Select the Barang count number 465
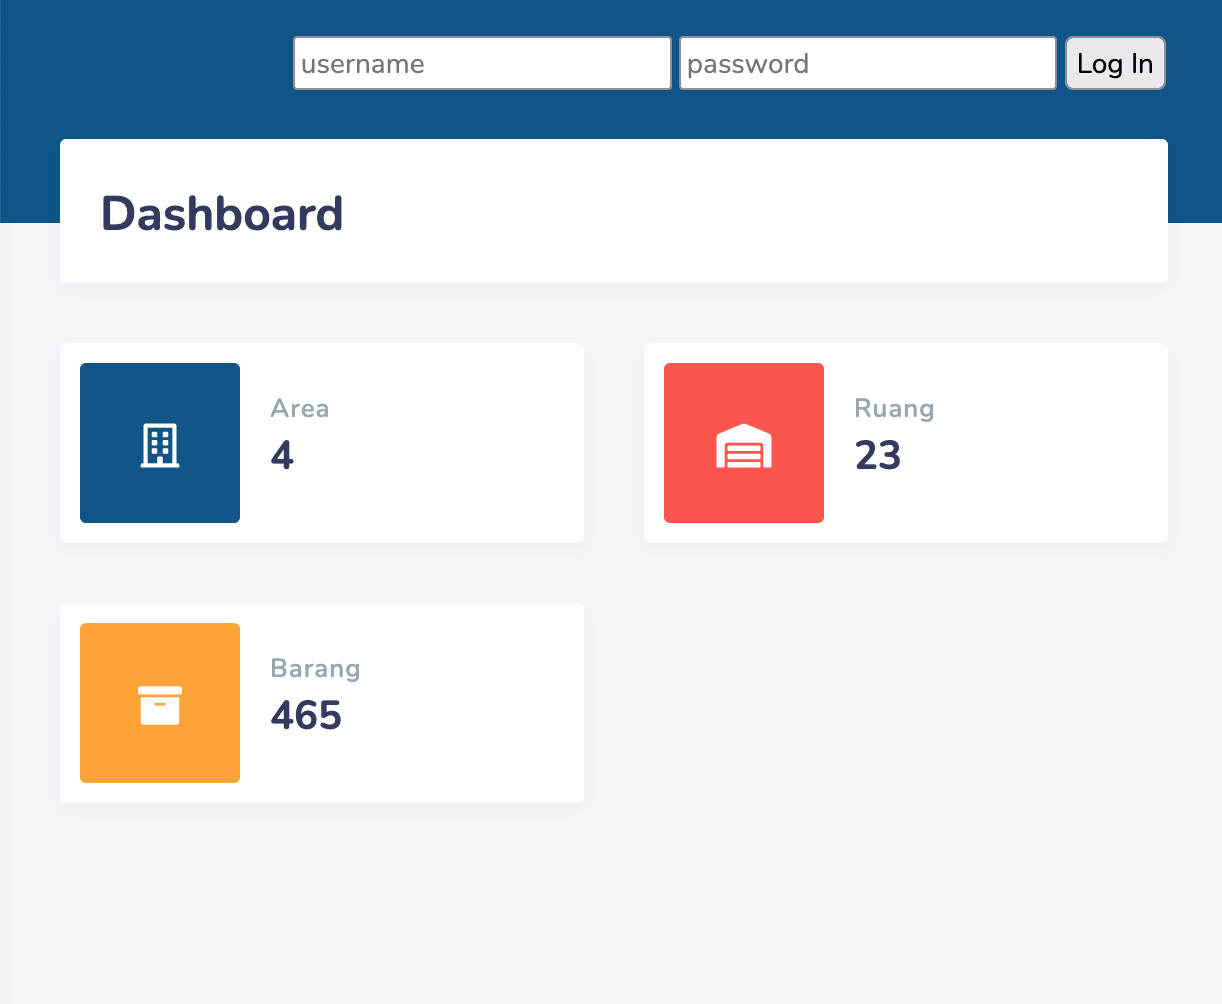Viewport: 1222px width, 1004px height. tap(306, 716)
